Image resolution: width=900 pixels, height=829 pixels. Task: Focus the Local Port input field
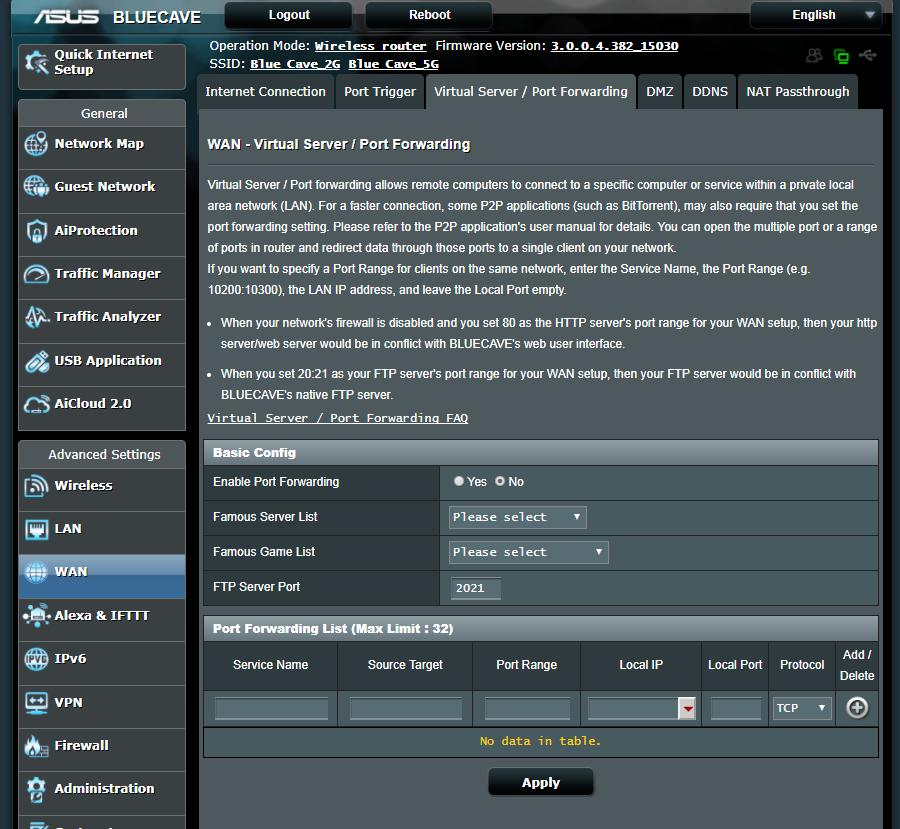point(735,708)
